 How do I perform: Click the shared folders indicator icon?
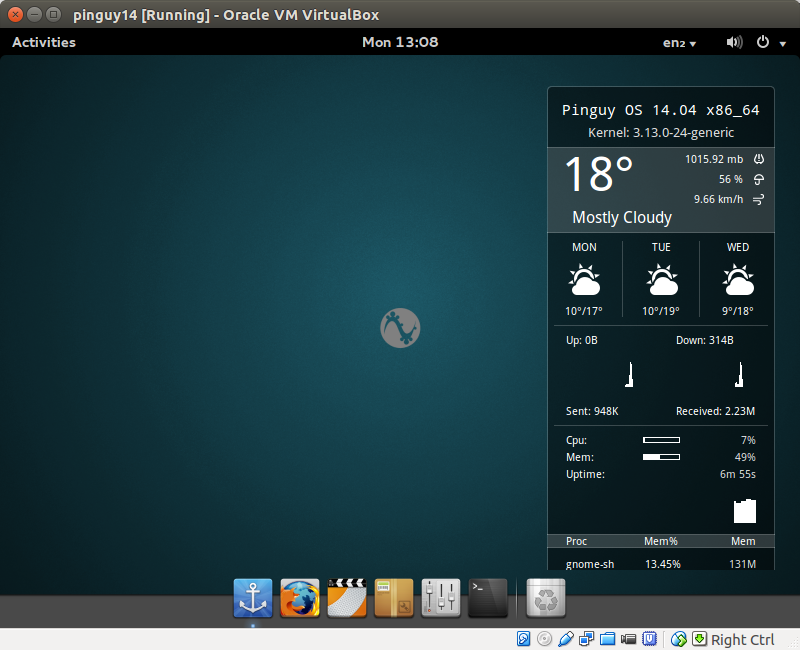coord(608,639)
